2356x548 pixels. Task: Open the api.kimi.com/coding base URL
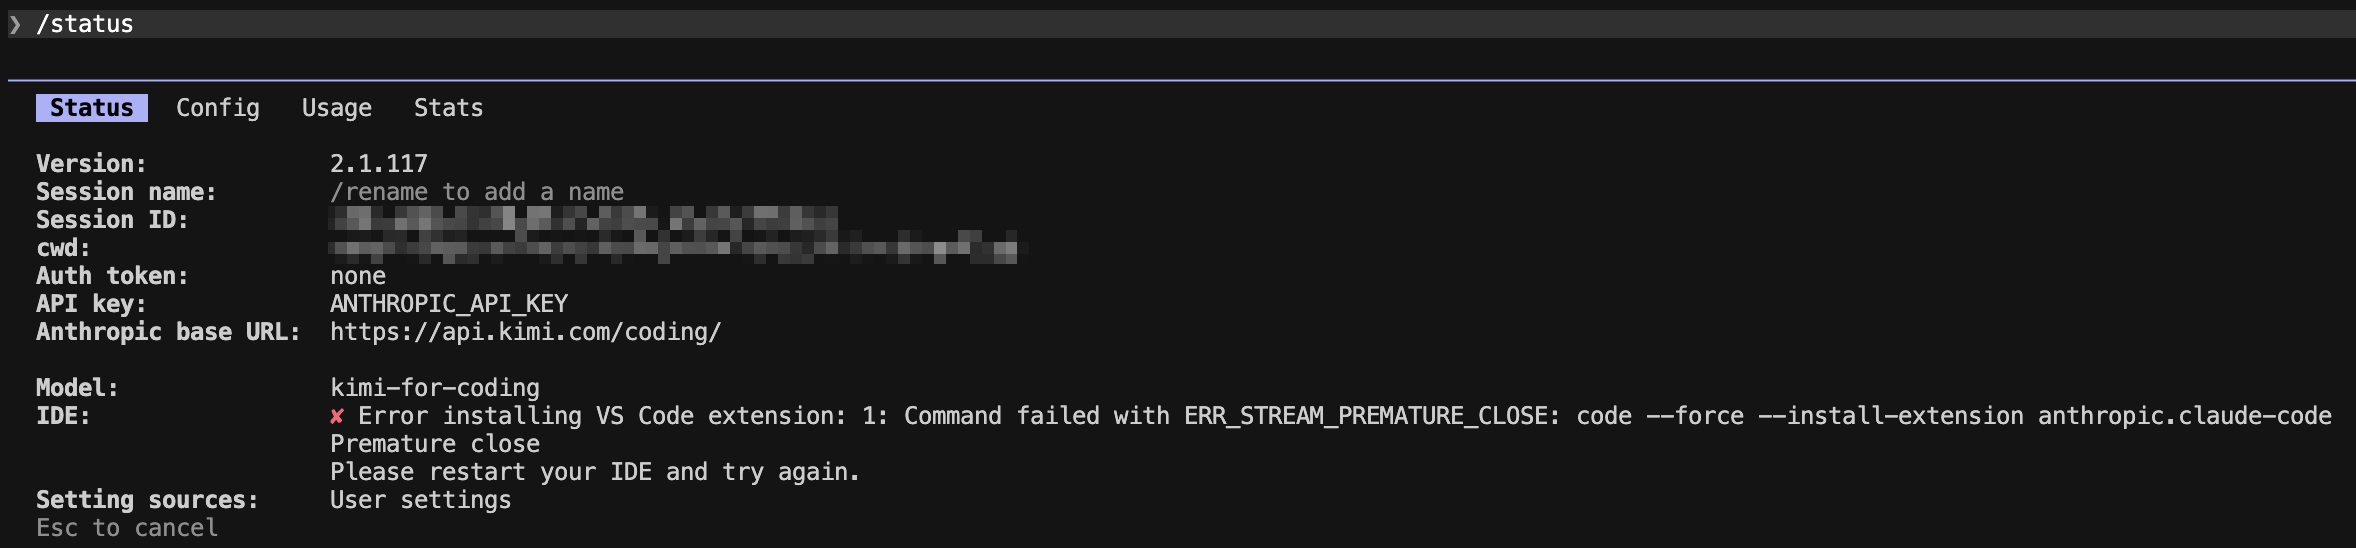pyautogui.click(x=526, y=332)
